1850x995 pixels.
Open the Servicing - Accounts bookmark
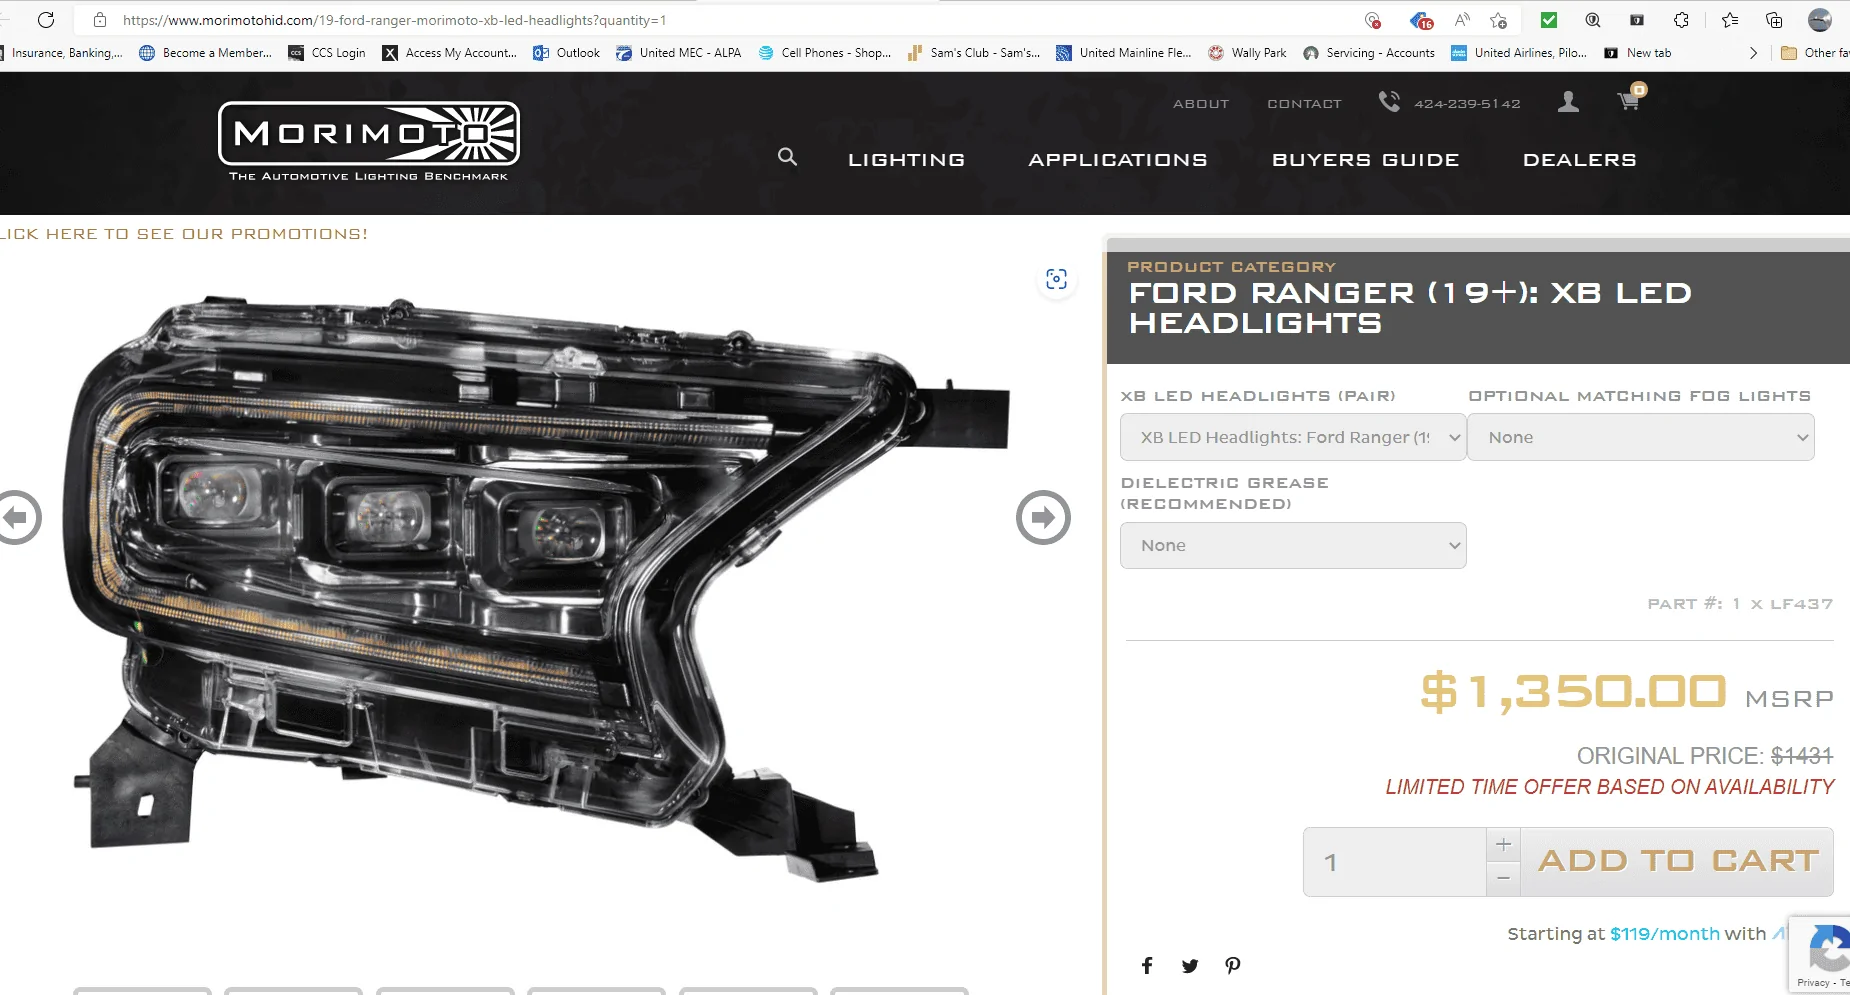[1369, 53]
